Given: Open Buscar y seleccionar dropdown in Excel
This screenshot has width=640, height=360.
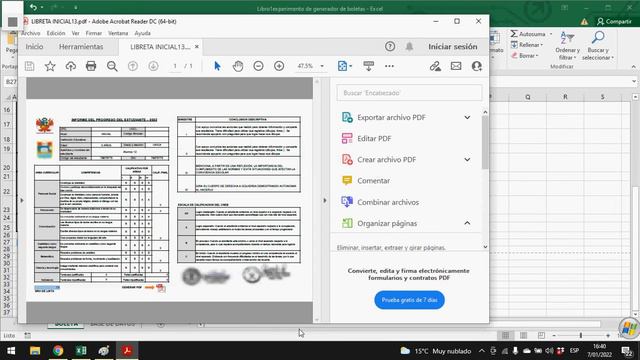Looking at the screenshot, I should pos(598,46).
